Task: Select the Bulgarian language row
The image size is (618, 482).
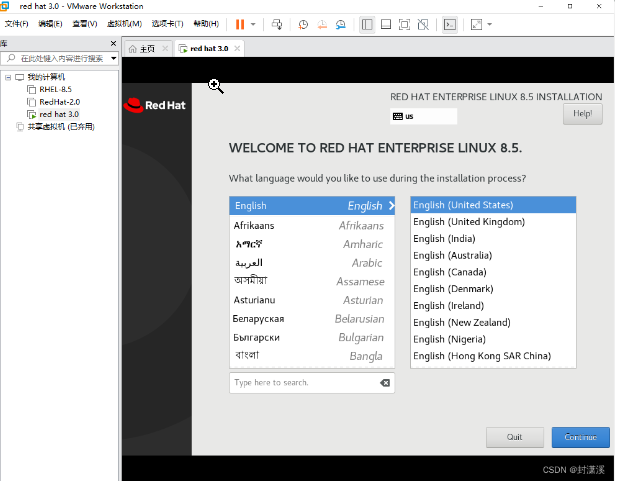Action: [312, 337]
